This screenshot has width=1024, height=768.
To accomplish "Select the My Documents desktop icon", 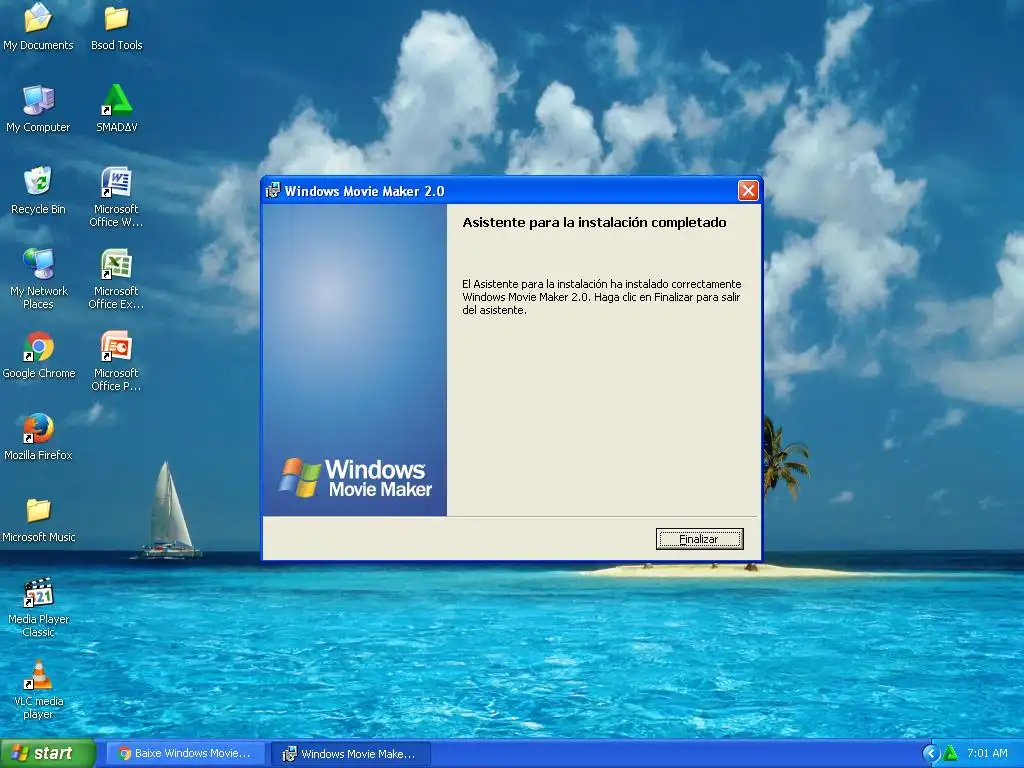I will tap(39, 27).
